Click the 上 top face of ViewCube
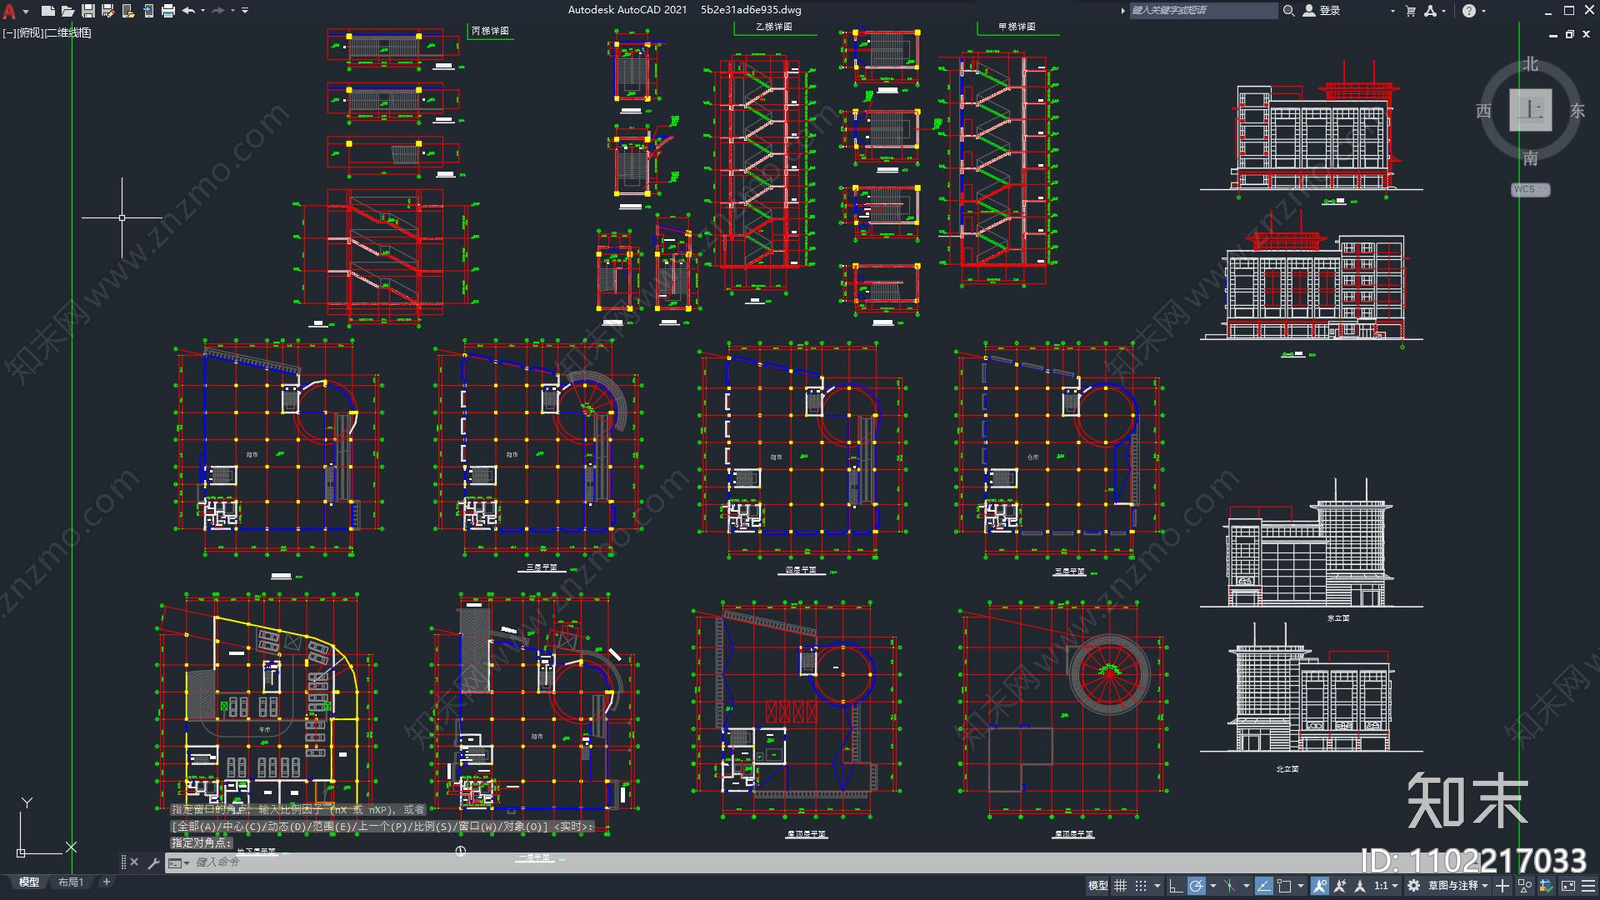Viewport: 1600px width, 900px height. 1531,110
